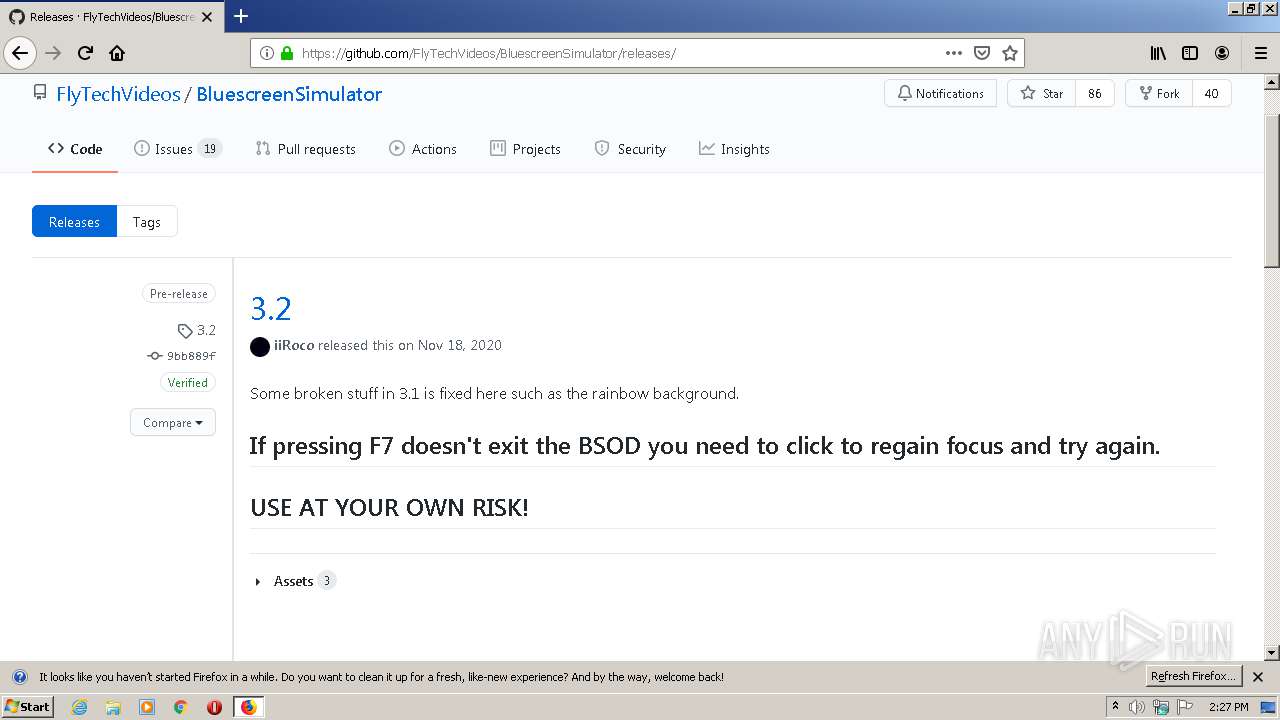Click the Pre-release label badge
The width and height of the screenshot is (1280, 720).
pyautogui.click(x=179, y=294)
